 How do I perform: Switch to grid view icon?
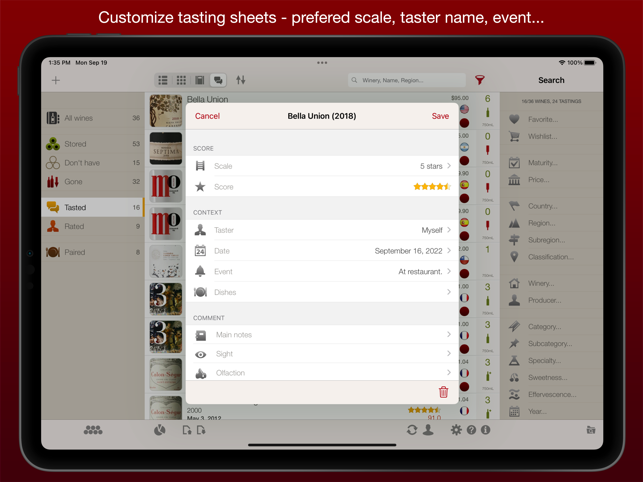[x=181, y=80]
